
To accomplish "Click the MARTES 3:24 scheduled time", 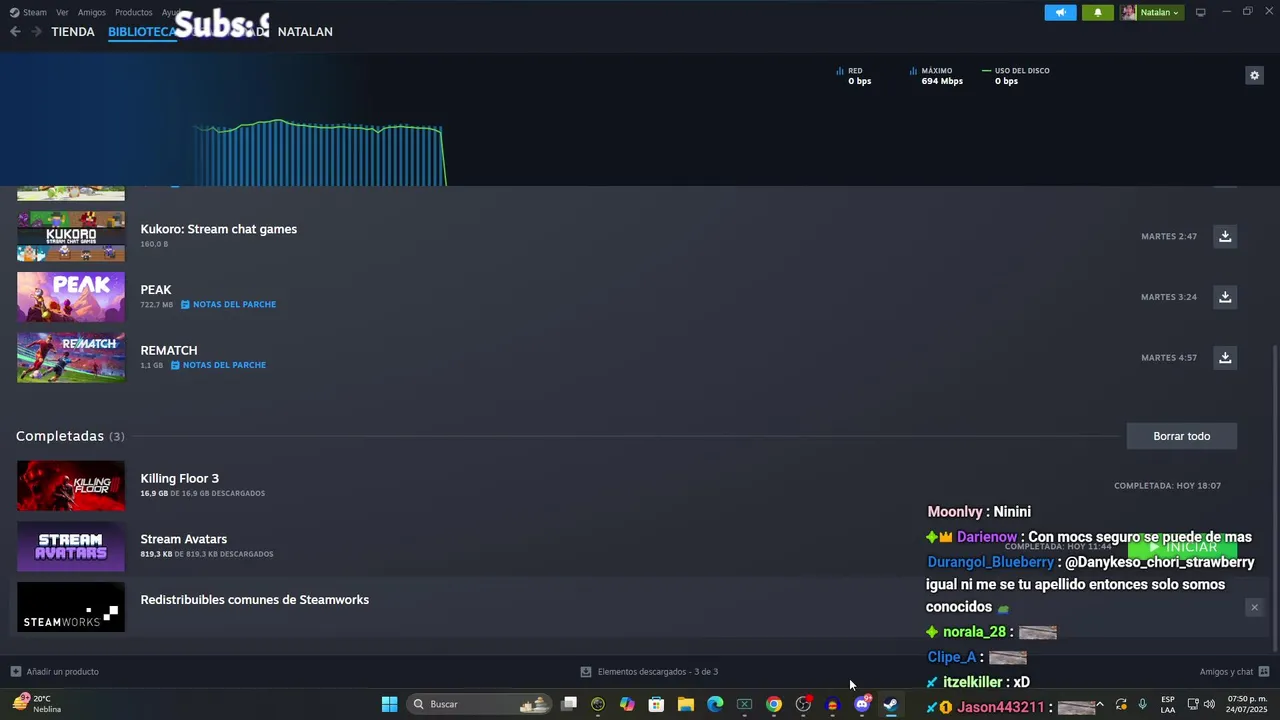I will (x=1169, y=297).
